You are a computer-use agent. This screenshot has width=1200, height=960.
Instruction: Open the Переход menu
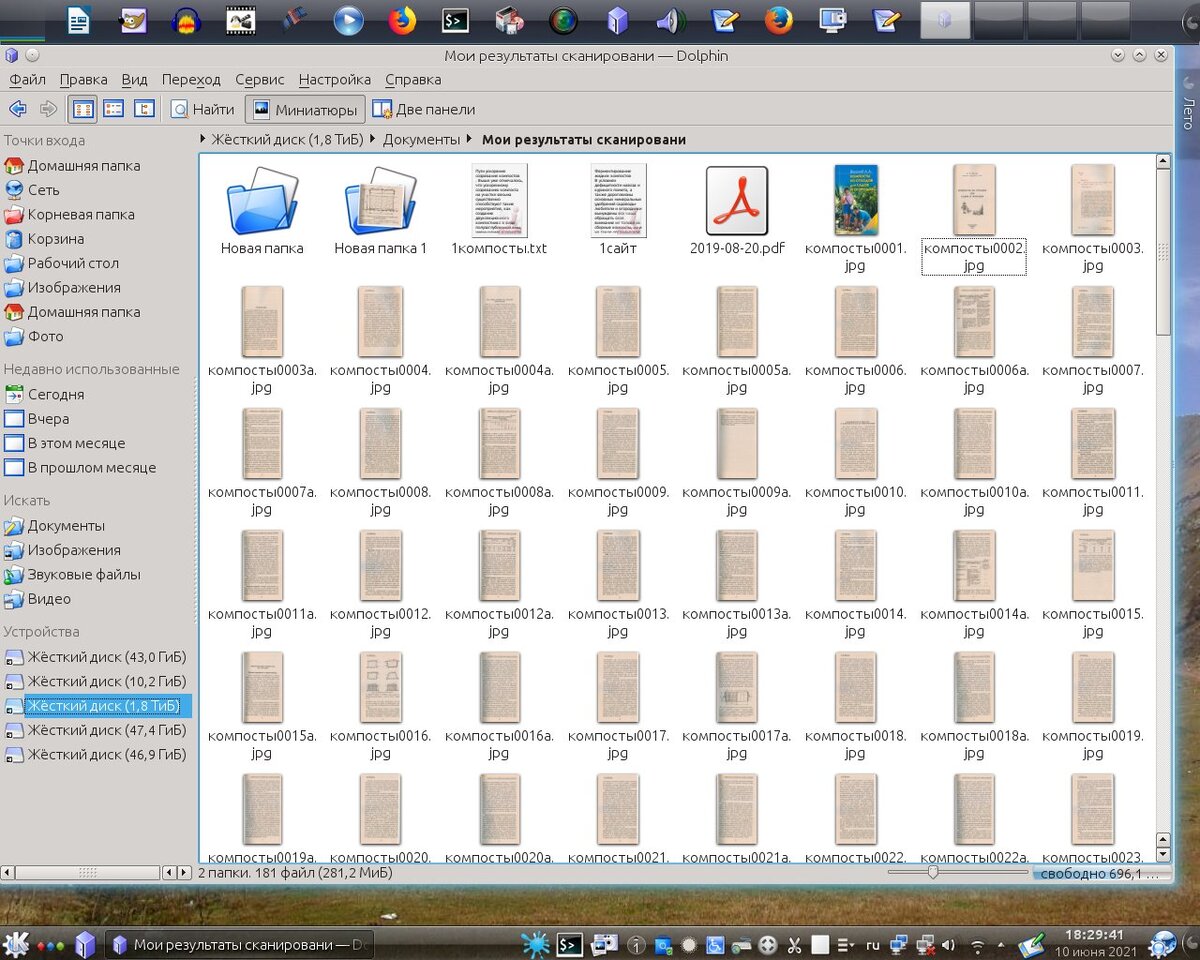click(191, 79)
